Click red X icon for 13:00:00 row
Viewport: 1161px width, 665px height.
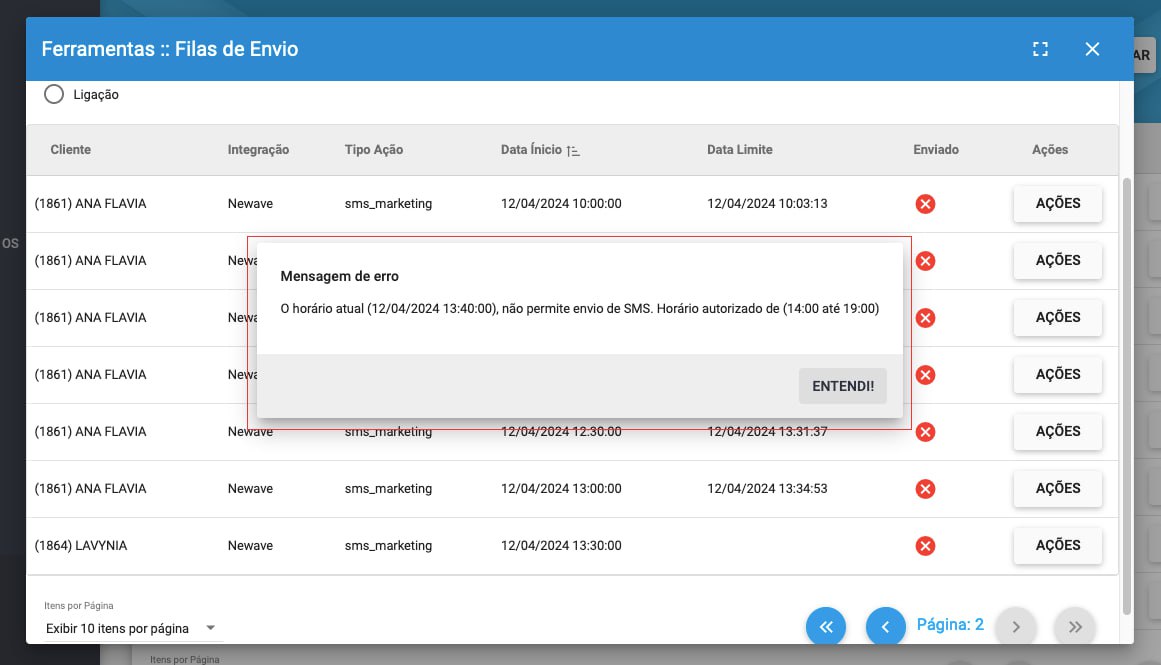coord(925,489)
